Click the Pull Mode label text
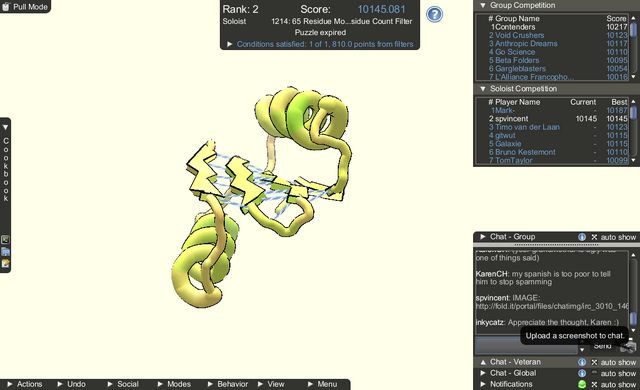Image resolution: width=640 pixels, height=390 pixels. tap(30, 7)
